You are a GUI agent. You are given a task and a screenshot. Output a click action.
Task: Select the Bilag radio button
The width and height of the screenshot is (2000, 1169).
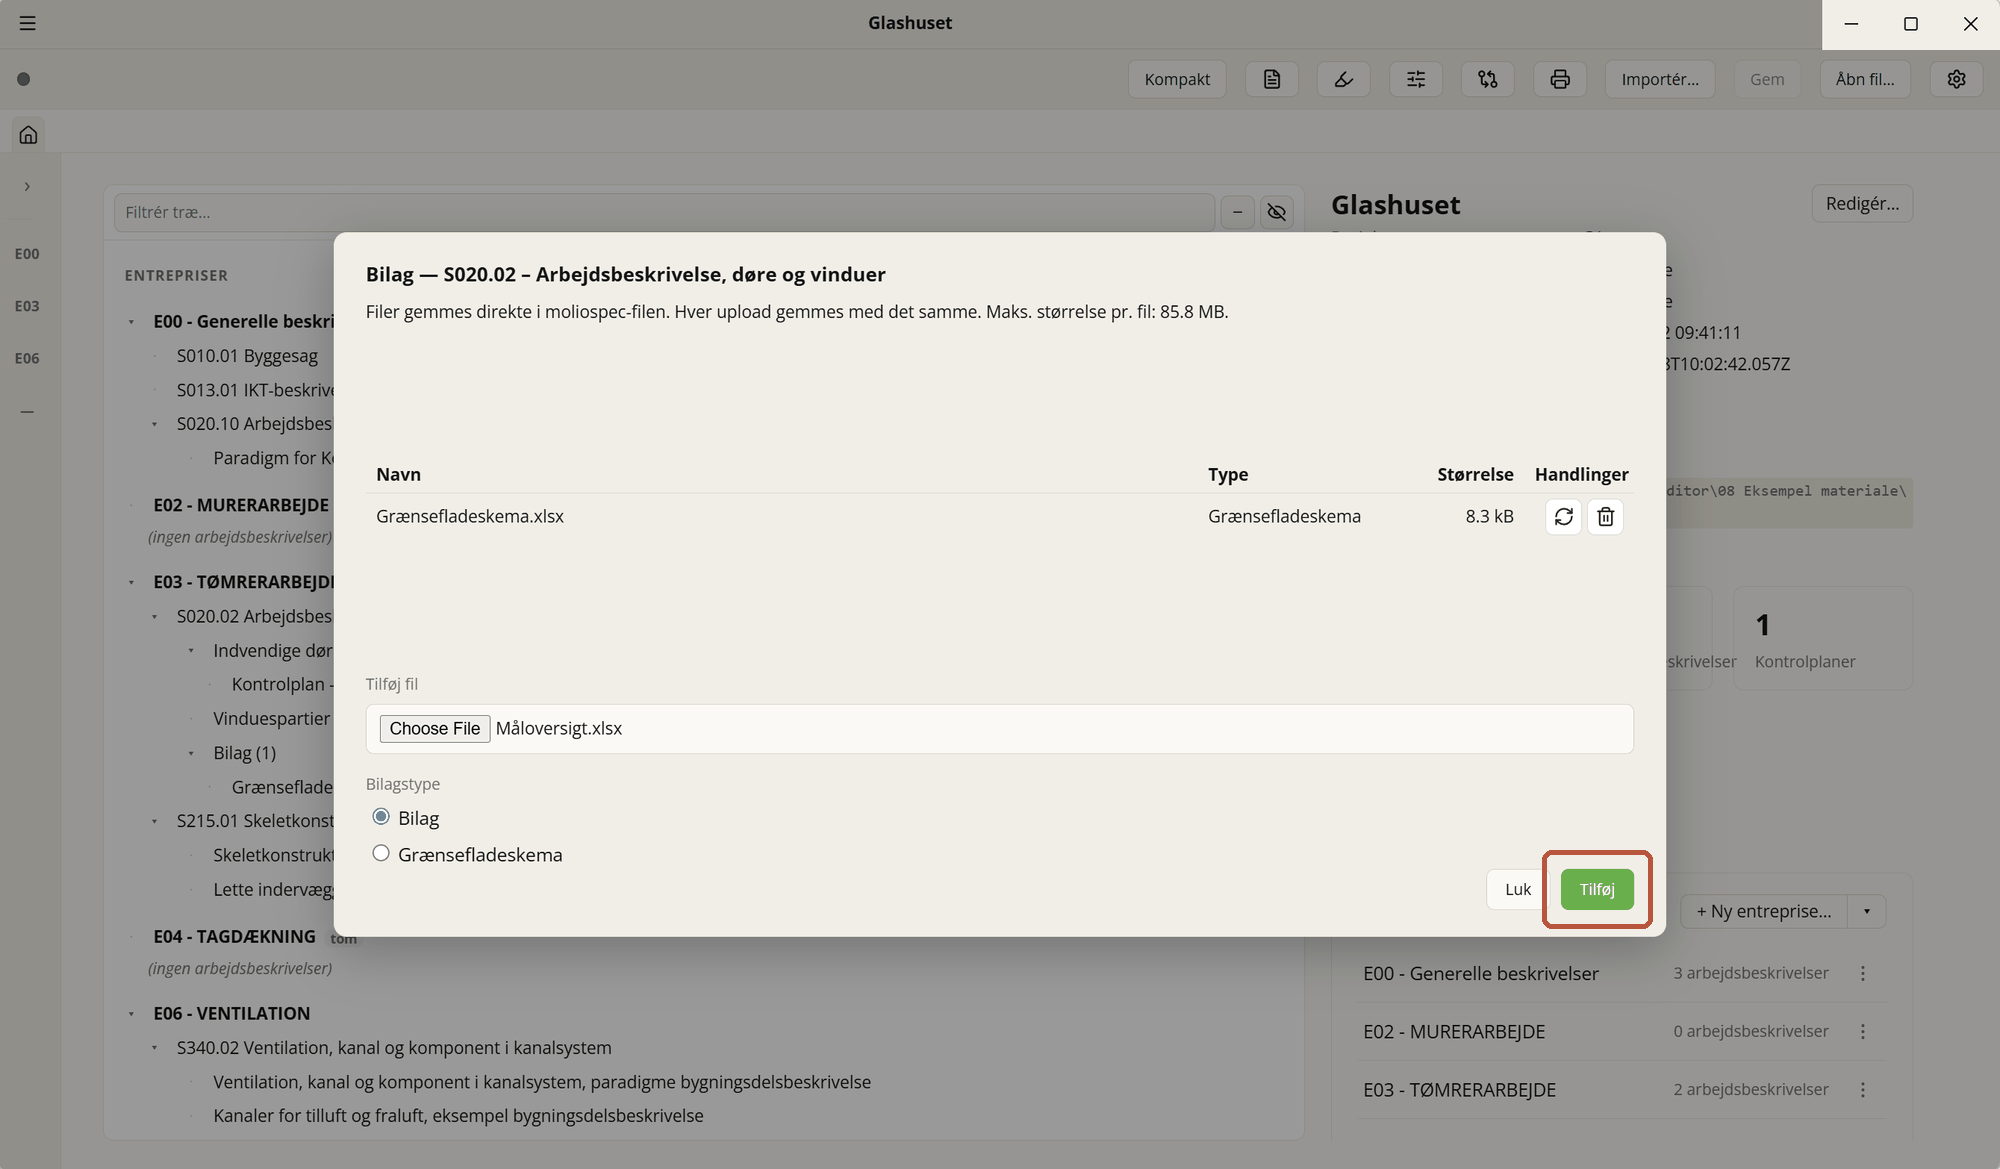pyautogui.click(x=381, y=817)
